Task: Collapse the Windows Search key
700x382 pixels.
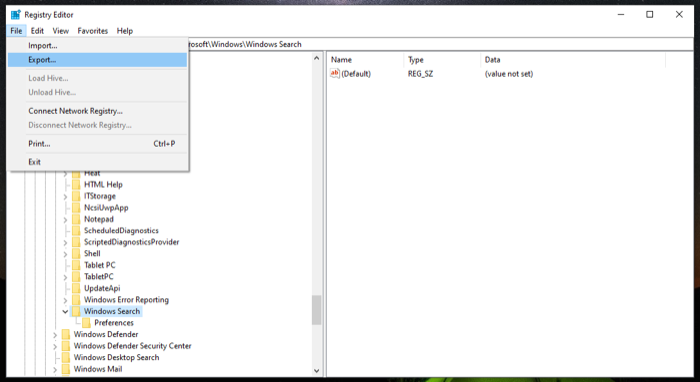Action: (x=65, y=311)
